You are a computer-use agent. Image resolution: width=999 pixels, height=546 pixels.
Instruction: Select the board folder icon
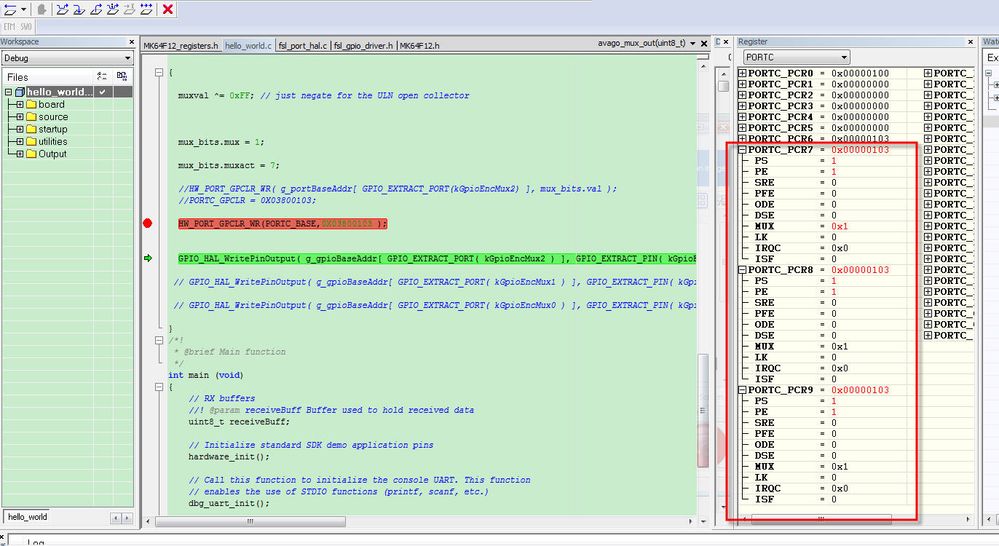click(31, 104)
